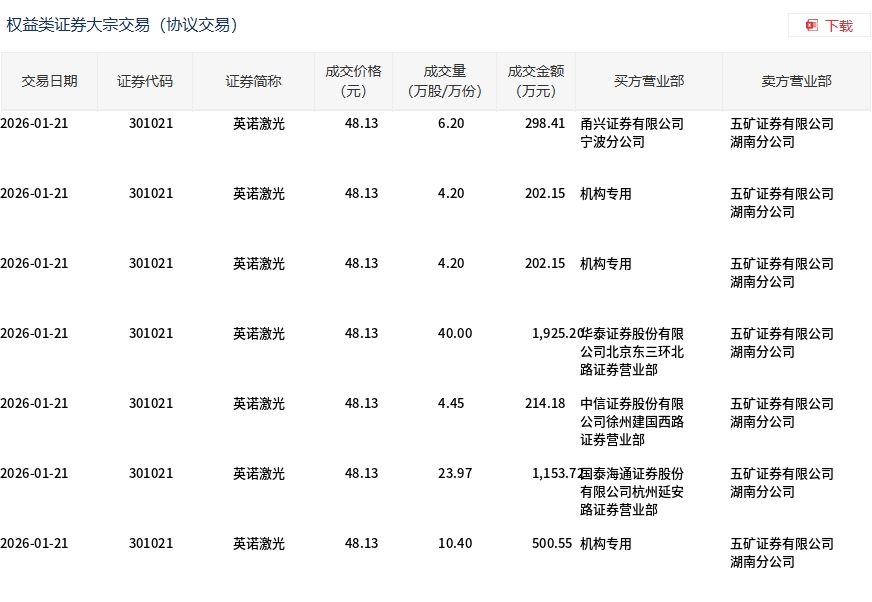Select the seller in the 298.41 row
Image resolution: width=872 pixels, height=602 pixels.
782,132
